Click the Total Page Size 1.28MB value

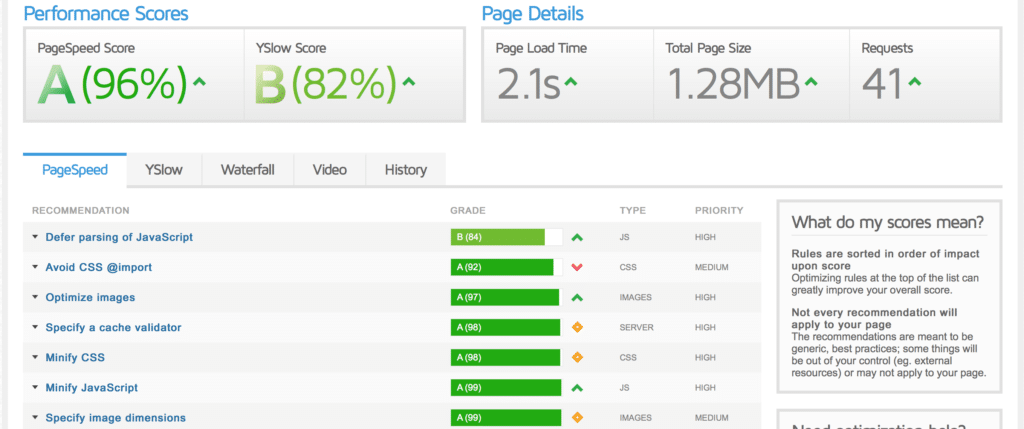733,85
